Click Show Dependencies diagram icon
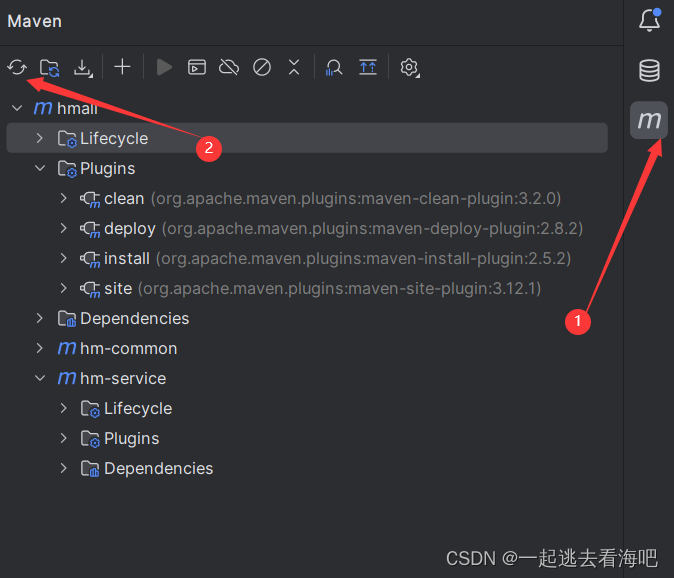This screenshot has height=578, width=674. tap(368, 67)
